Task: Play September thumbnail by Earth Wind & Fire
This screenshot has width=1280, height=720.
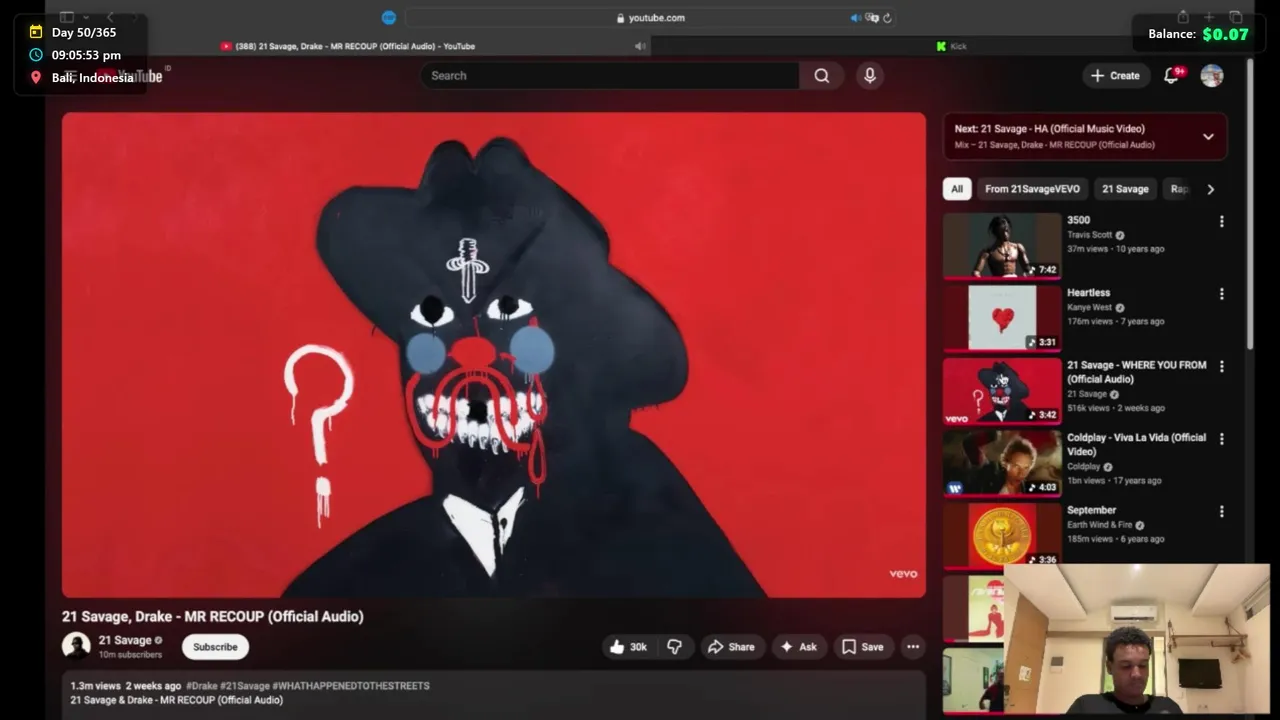Action: pos(1002,535)
